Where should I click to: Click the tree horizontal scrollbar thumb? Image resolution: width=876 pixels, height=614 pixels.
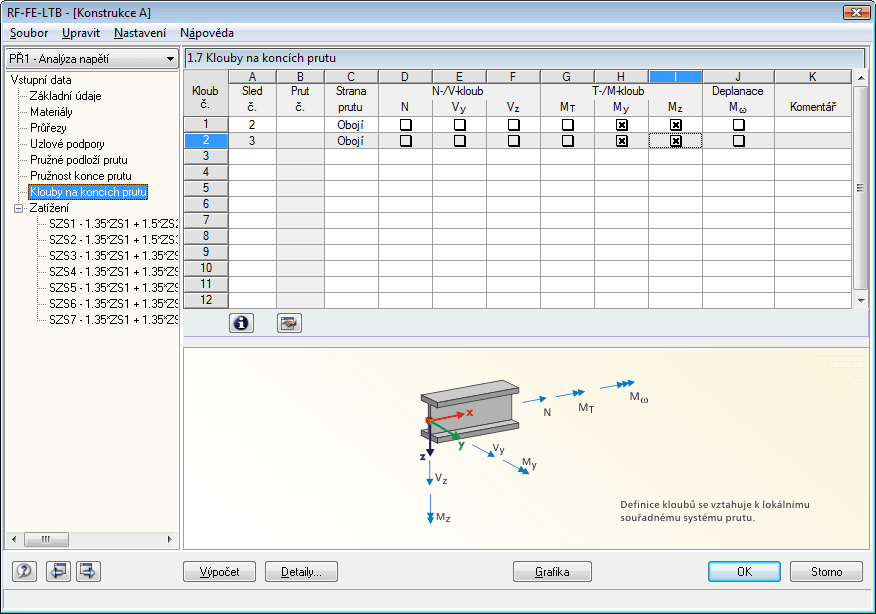coord(46,539)
